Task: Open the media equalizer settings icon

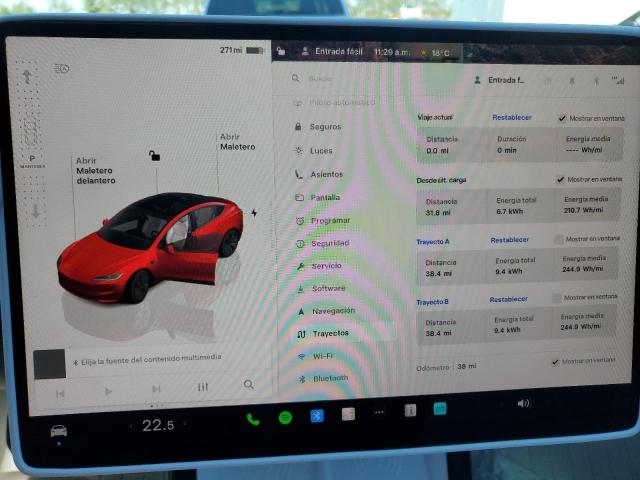Action: pos(203,387)
